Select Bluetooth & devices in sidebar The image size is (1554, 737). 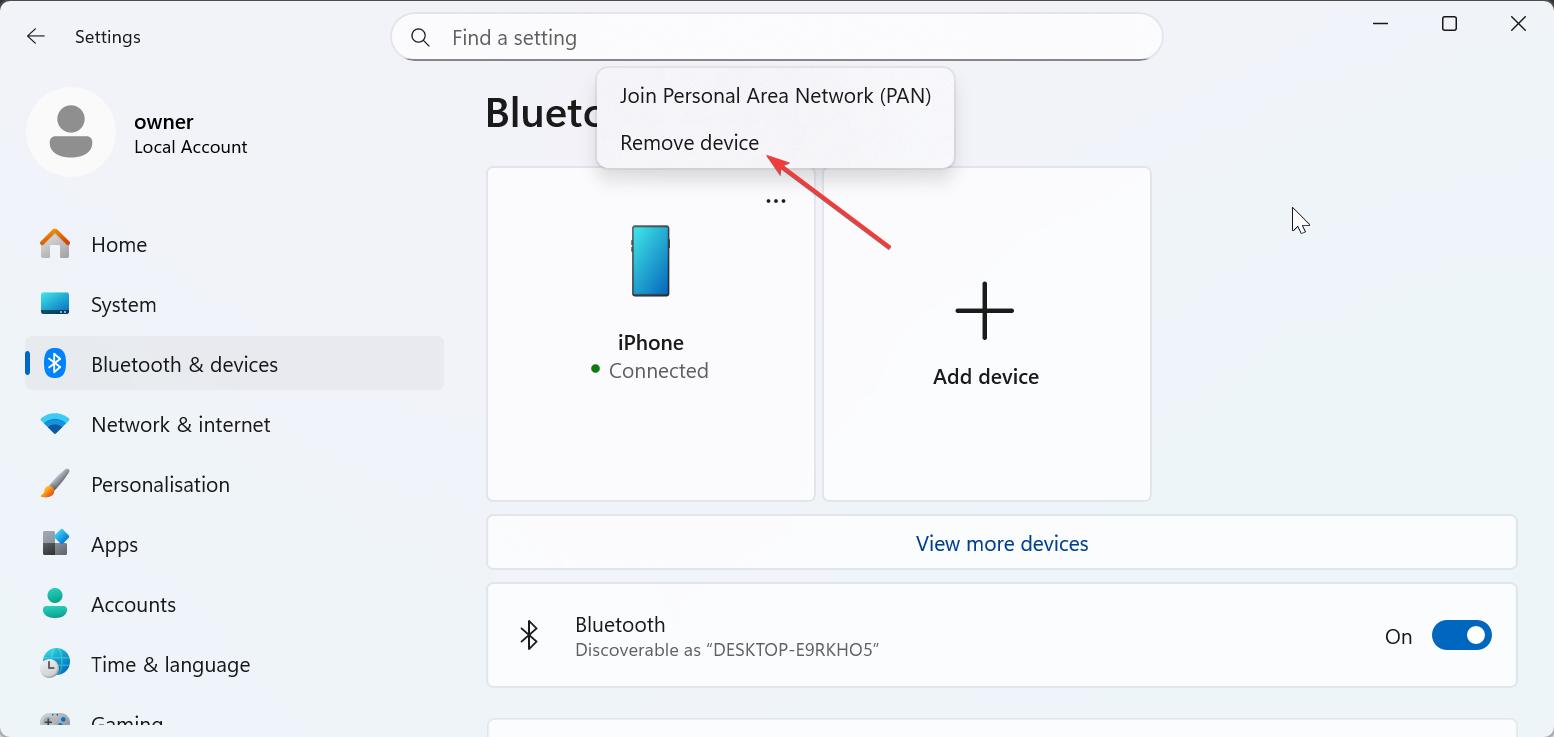(x=184, y=365)
